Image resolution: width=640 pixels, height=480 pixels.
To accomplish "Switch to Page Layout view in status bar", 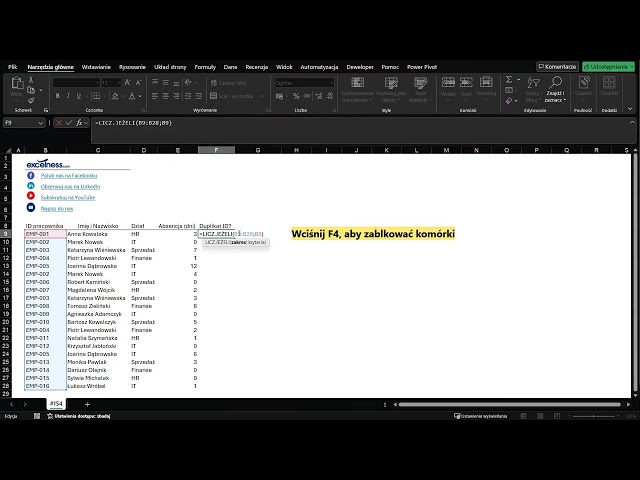I will [540, 416].
